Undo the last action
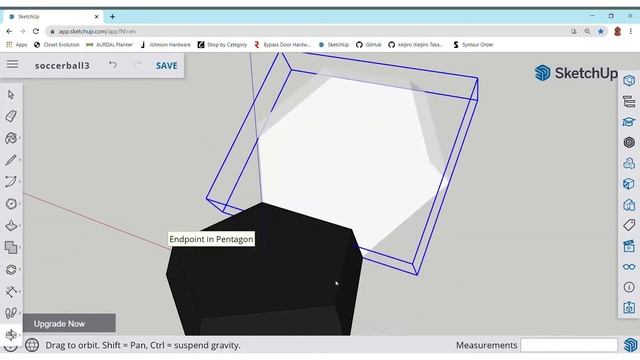Image resolution: width=640 pixels, height=360 pixels. [113, 65]
